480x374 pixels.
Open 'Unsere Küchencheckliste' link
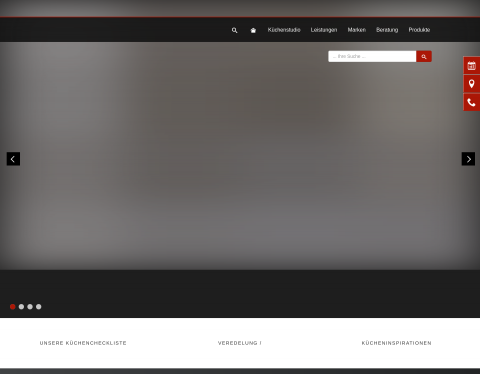click(x=83, y=343)
